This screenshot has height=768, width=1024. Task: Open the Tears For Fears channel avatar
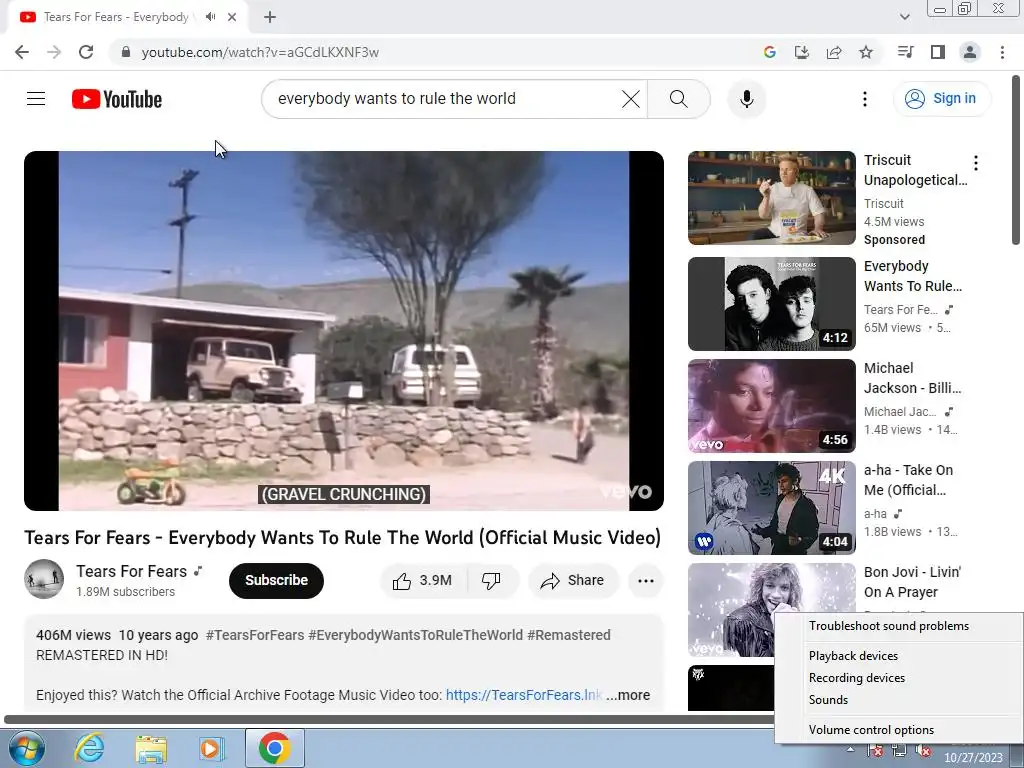[44, 579]
